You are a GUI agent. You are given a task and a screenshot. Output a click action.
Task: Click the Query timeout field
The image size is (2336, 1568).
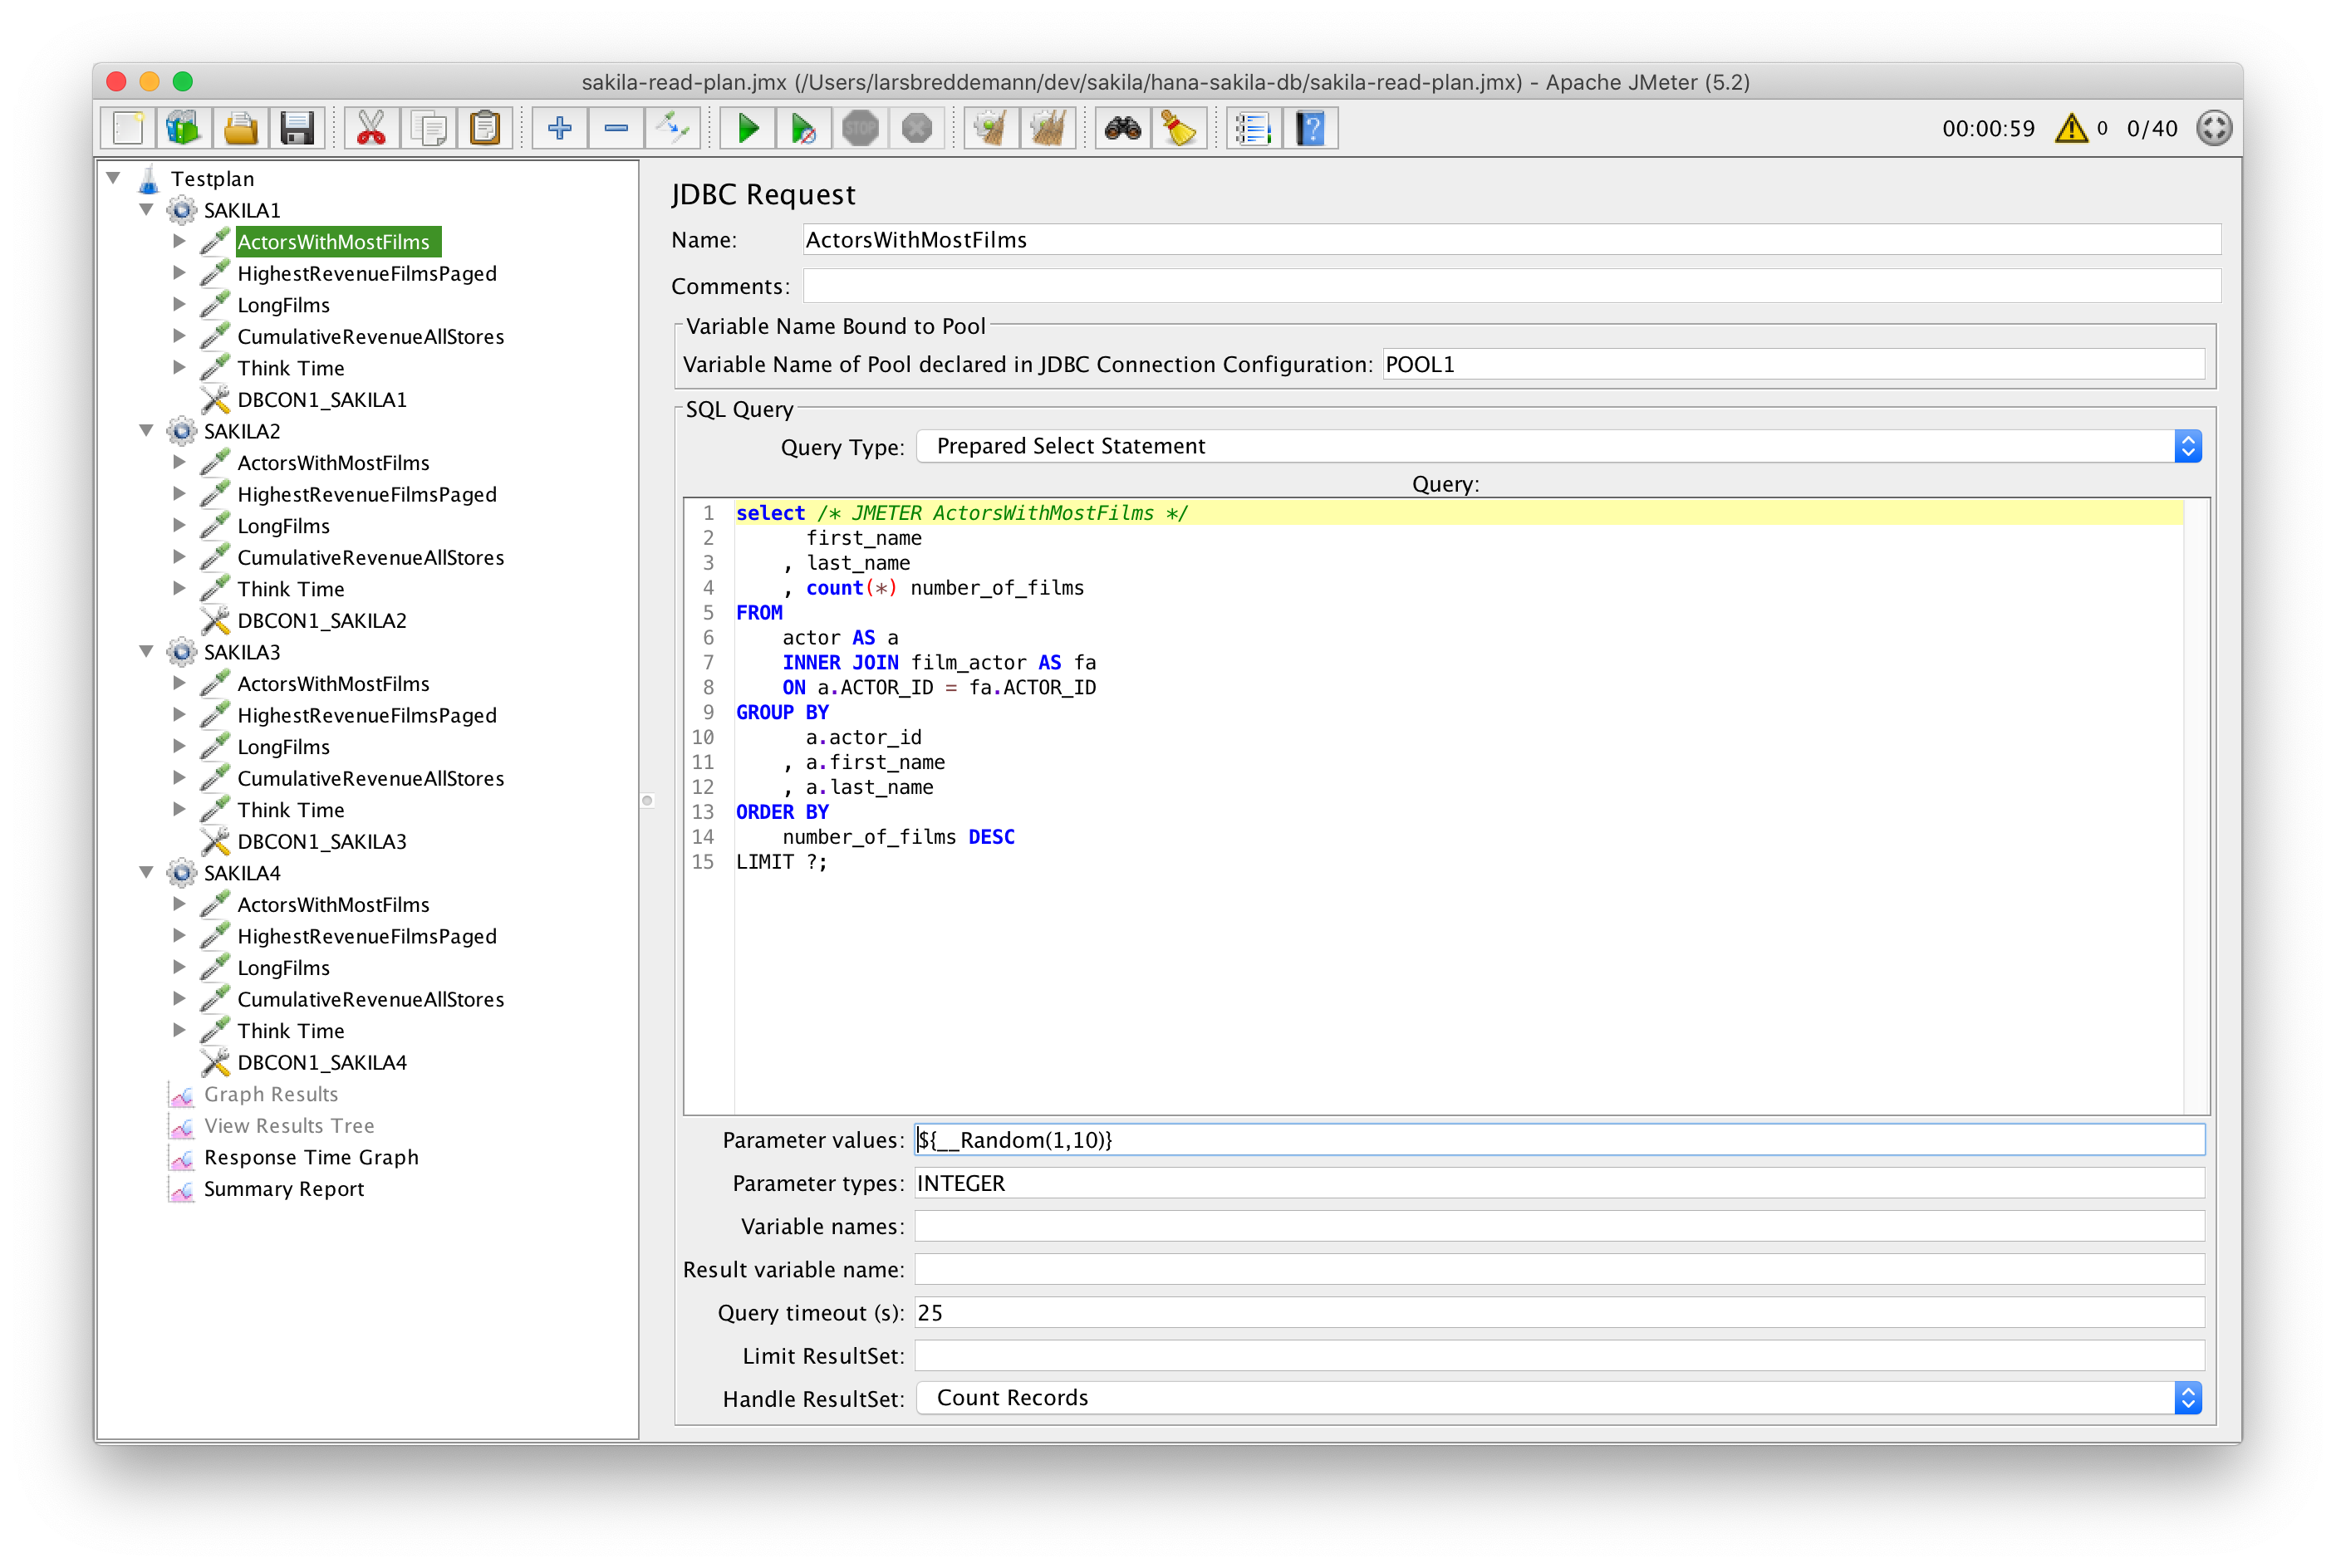(x=1559, y=1313)
